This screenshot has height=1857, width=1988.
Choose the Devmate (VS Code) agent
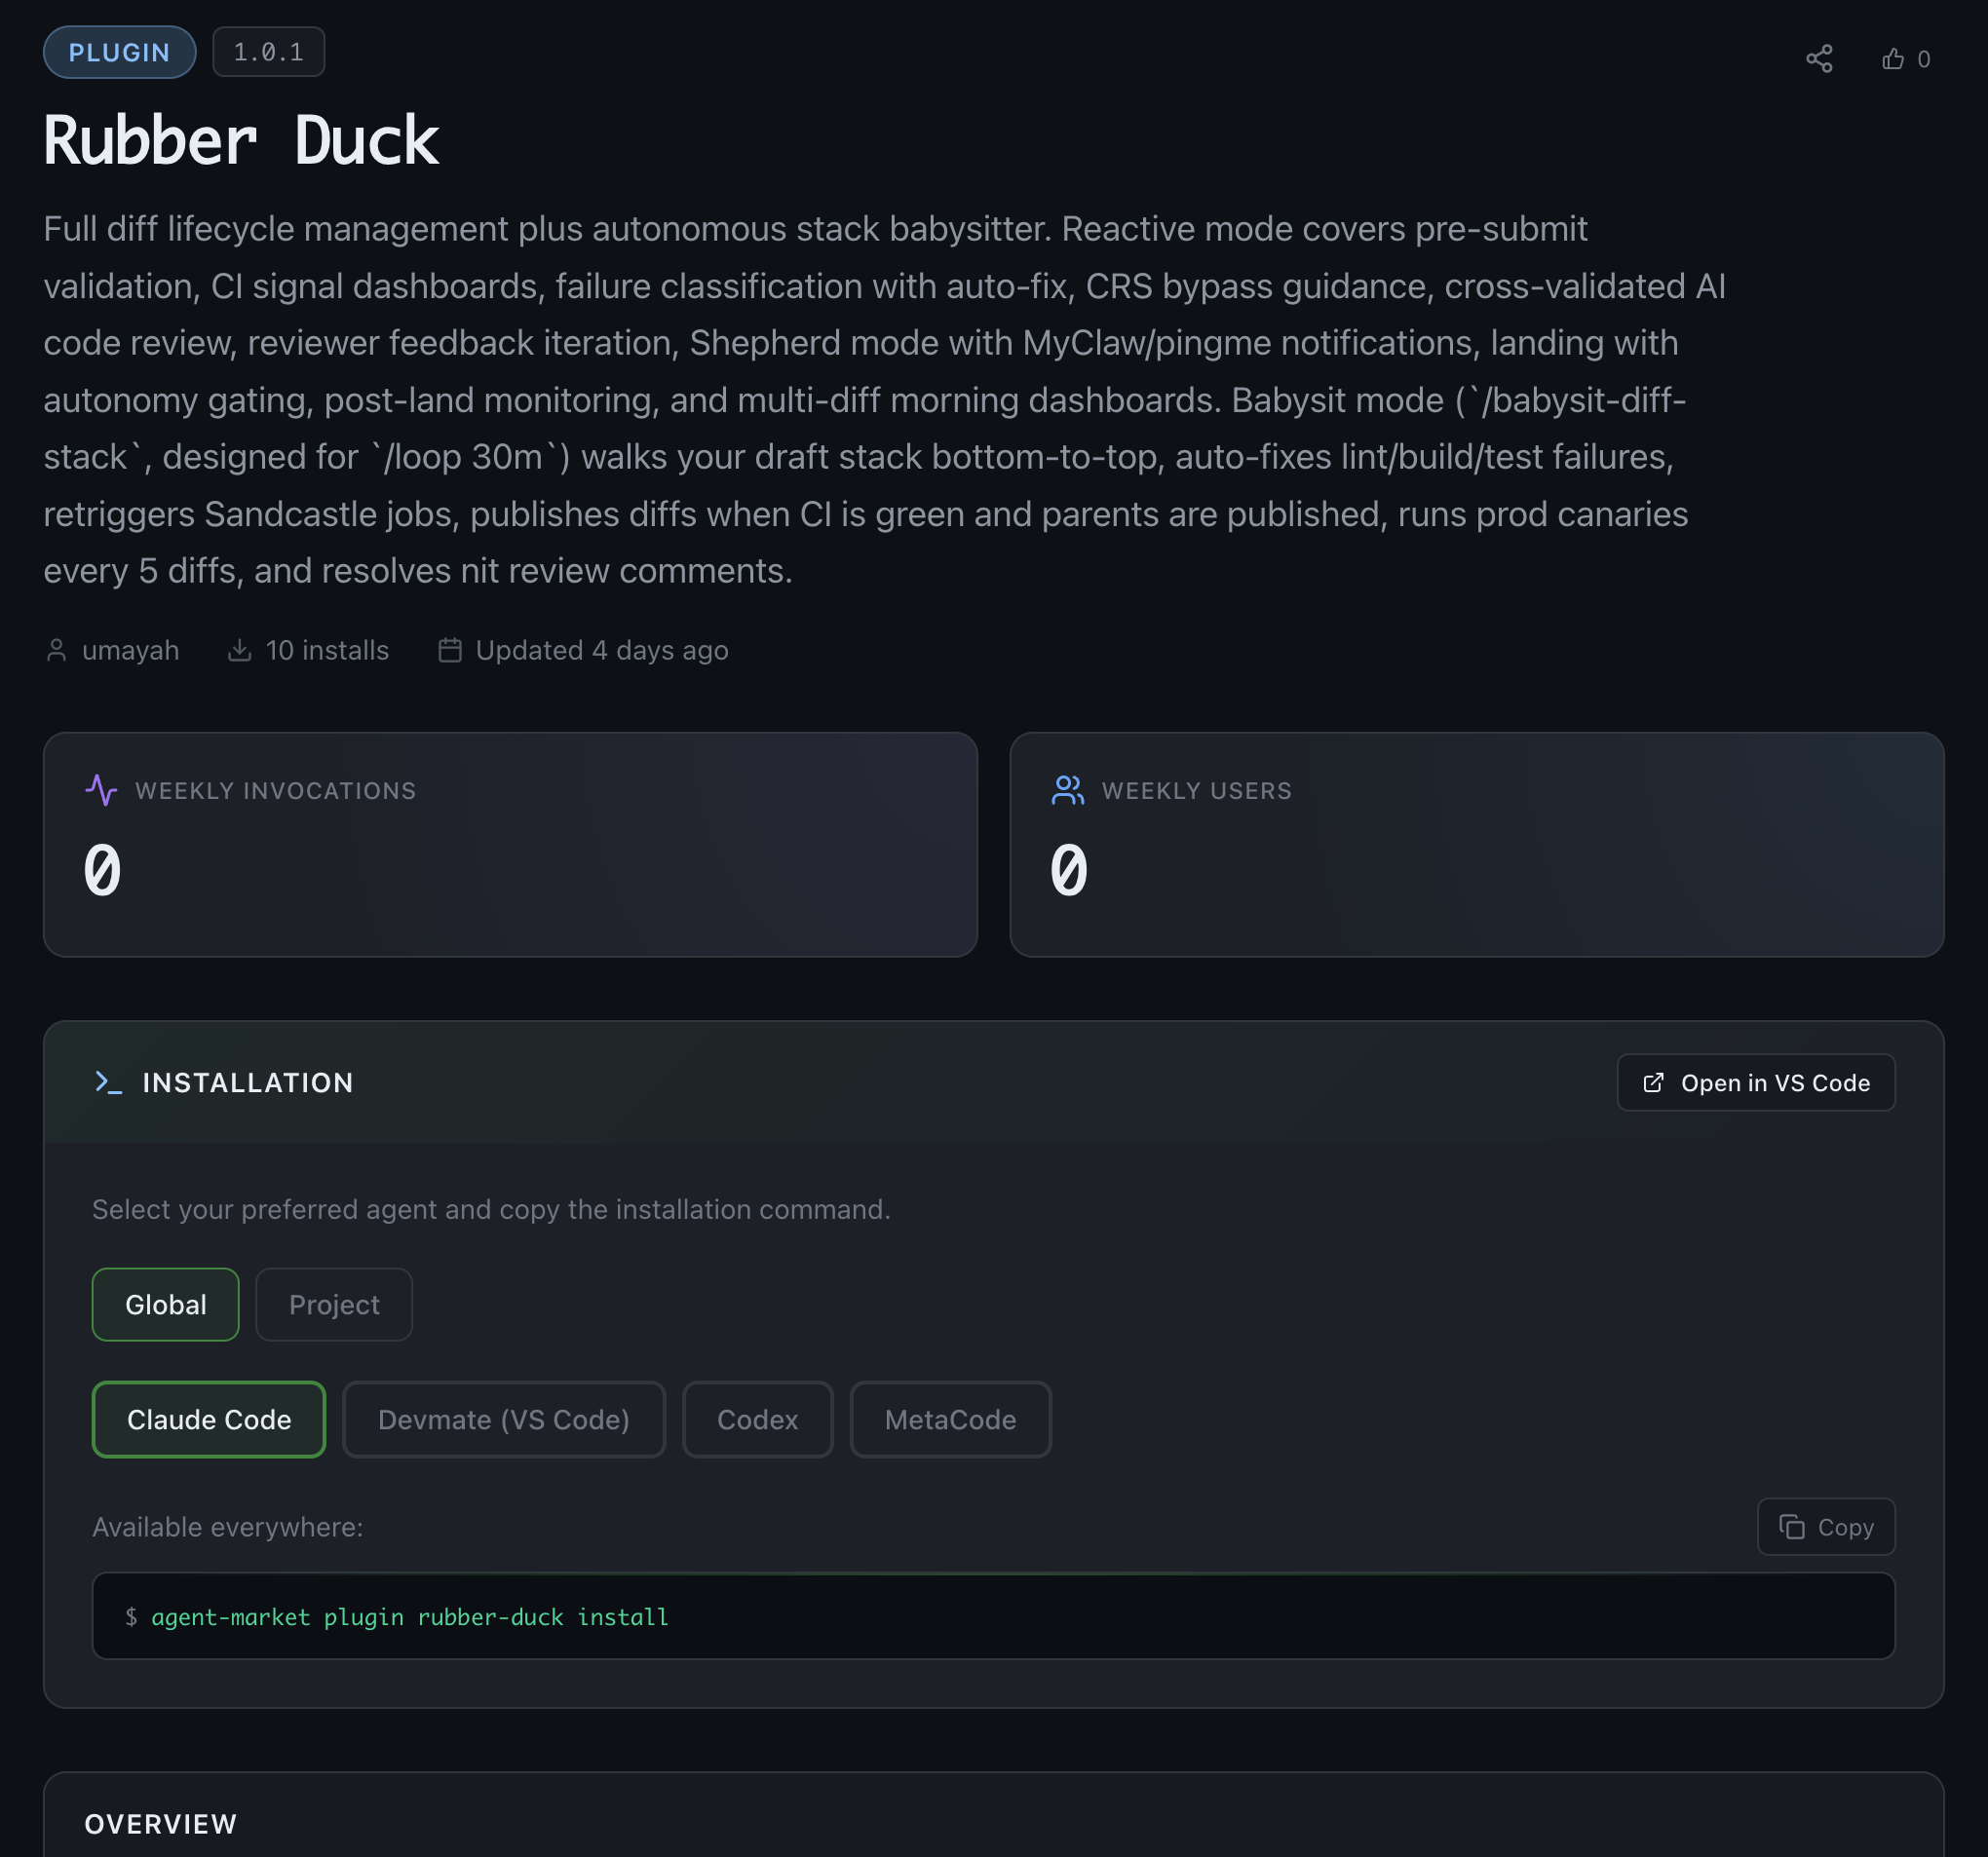pos(504,1419)
